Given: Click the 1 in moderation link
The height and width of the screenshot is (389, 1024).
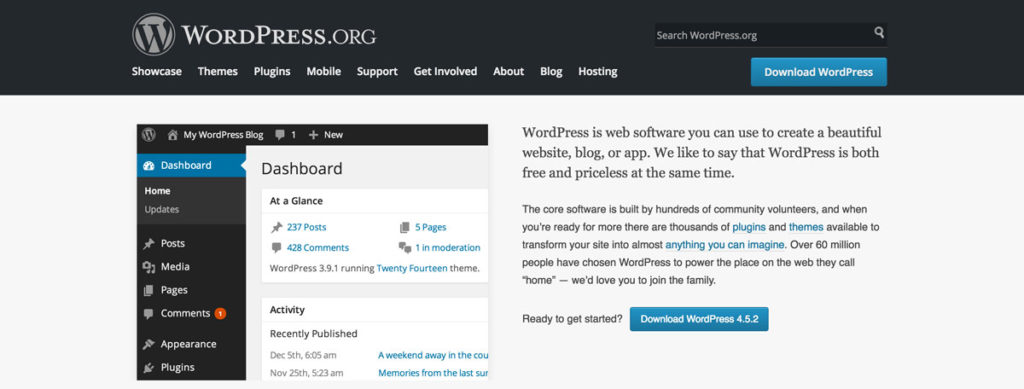Looking at the screenshot, I should pos(448,248).
